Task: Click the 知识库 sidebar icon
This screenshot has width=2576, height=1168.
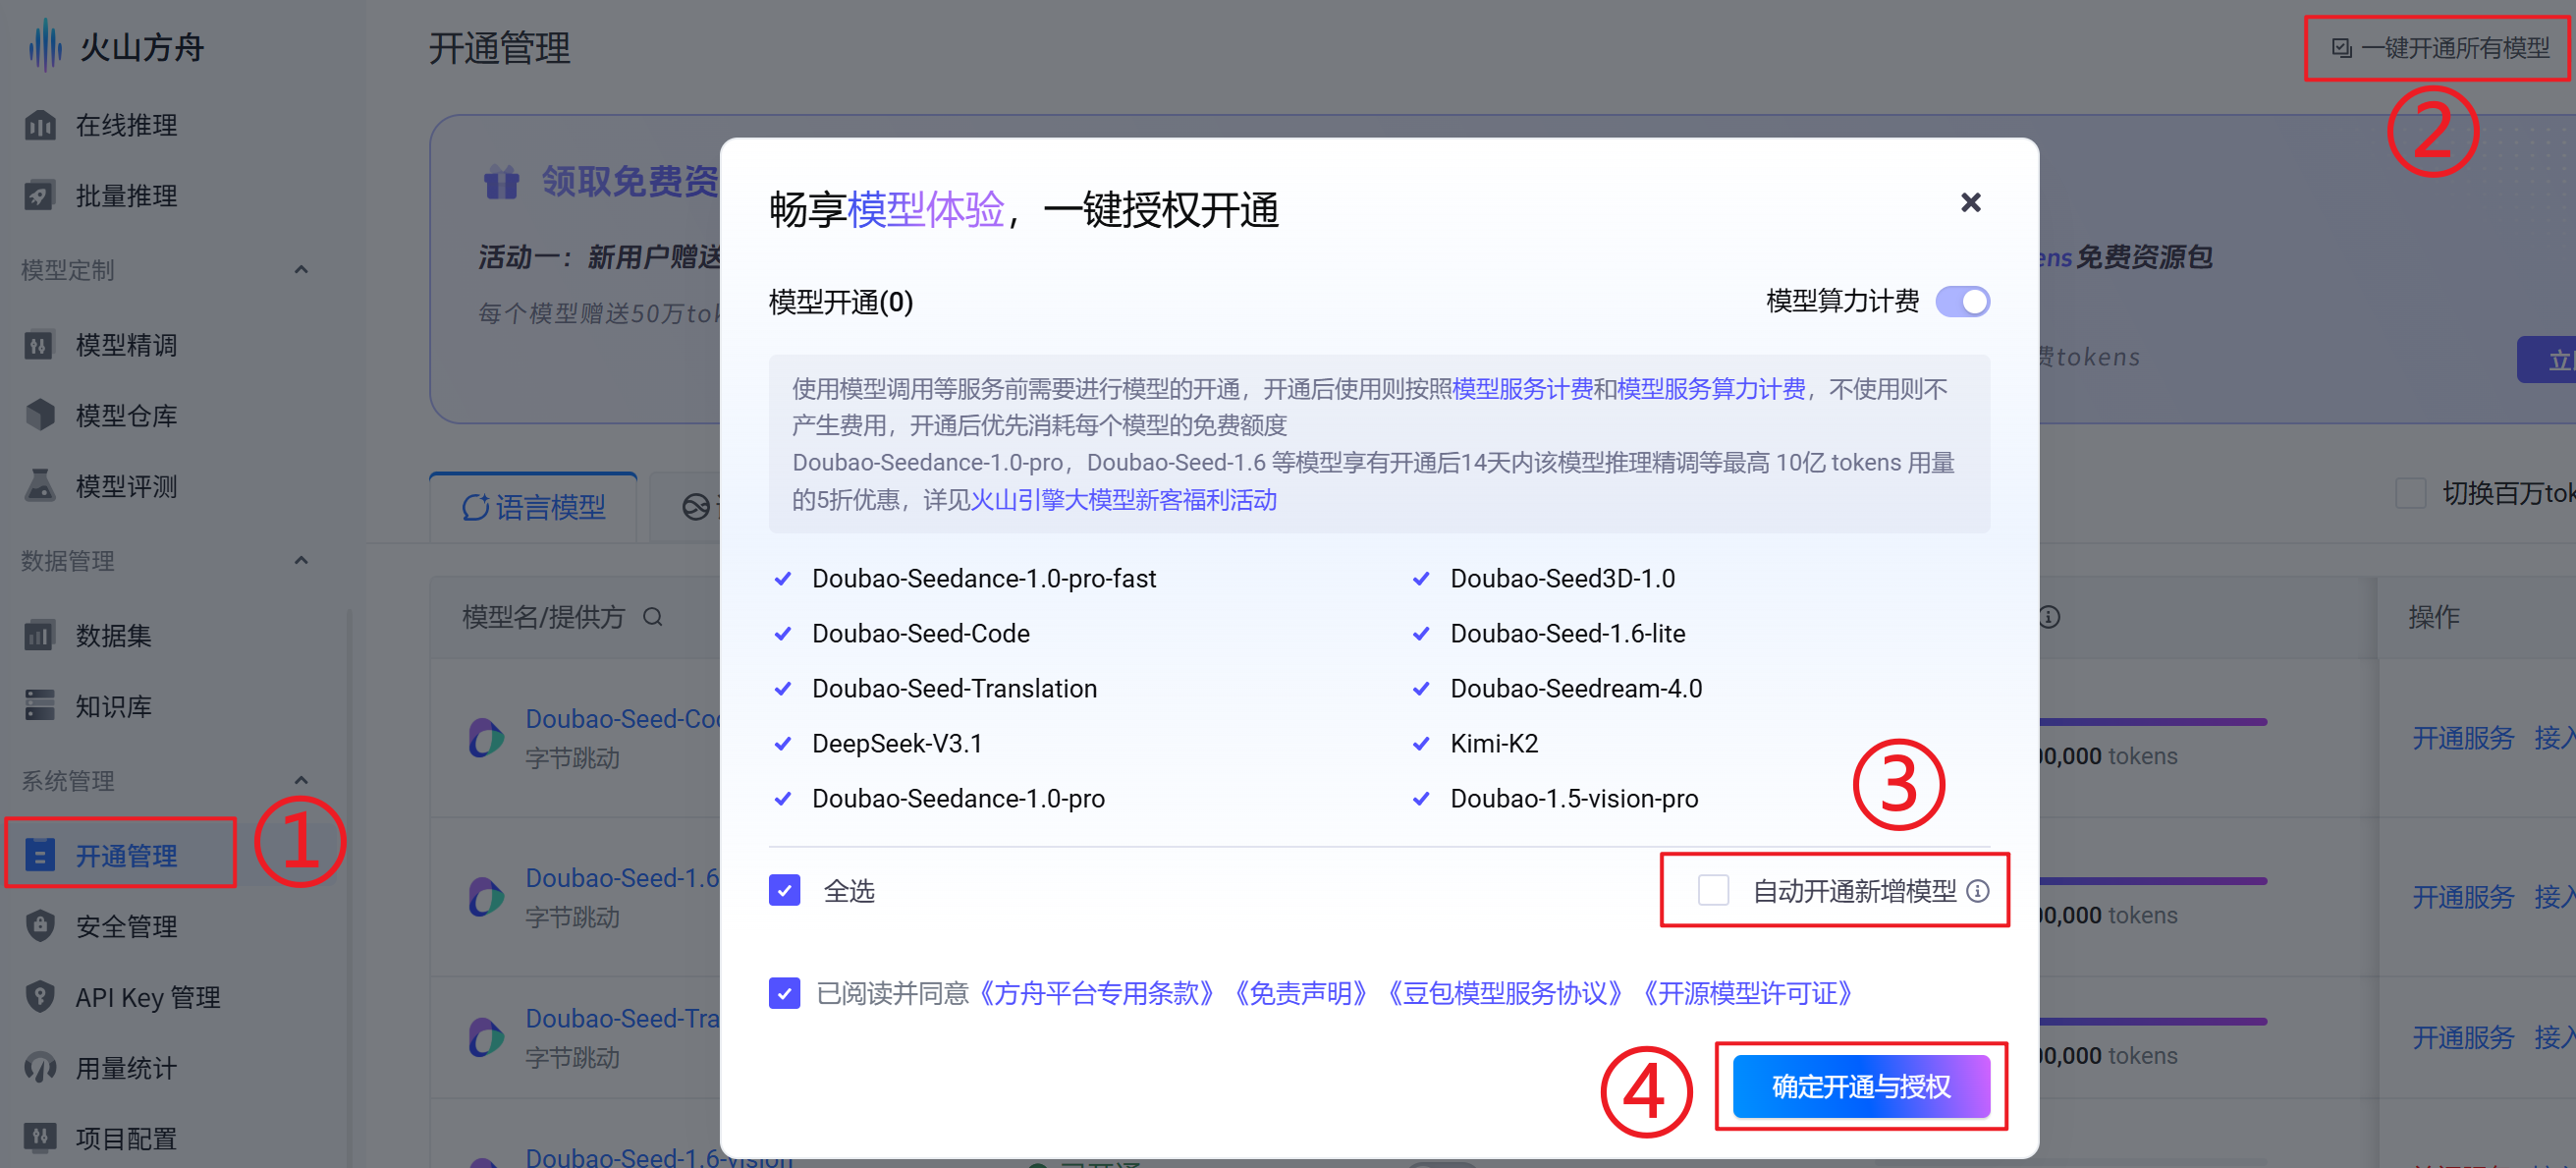Action: pyautogui.click(x=40, y=706)
